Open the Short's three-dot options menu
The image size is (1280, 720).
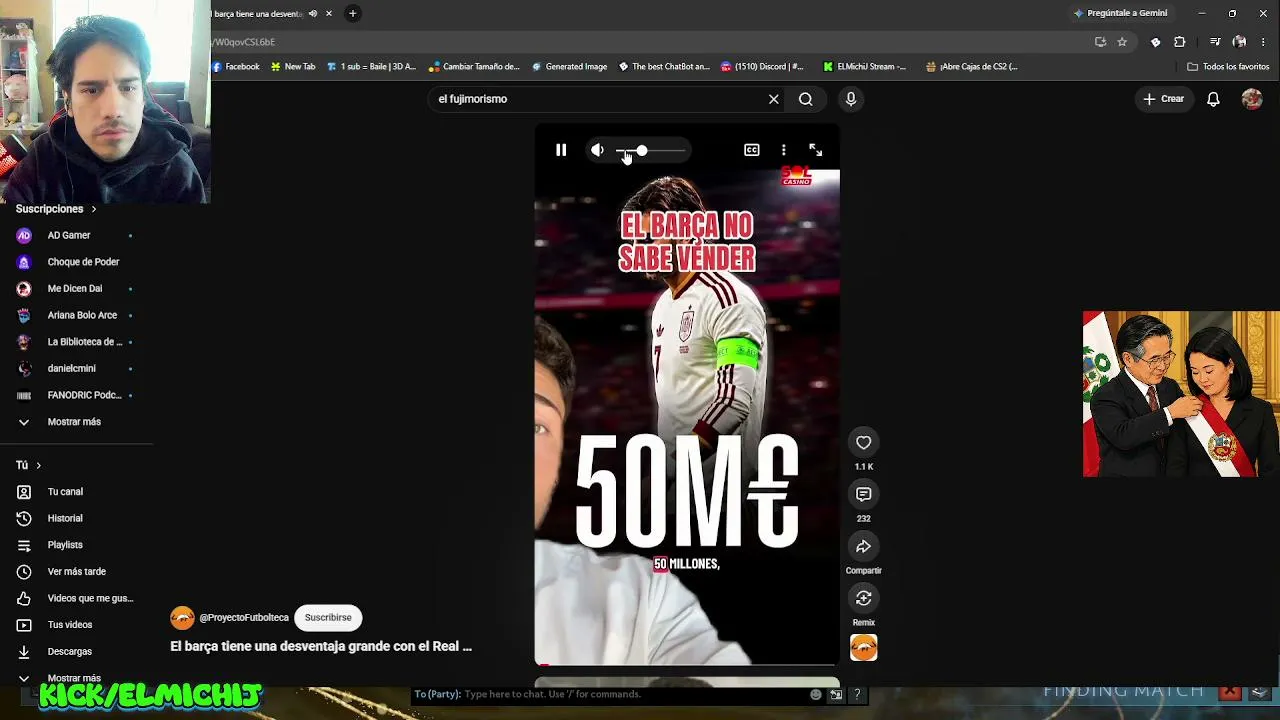point(784,150)
